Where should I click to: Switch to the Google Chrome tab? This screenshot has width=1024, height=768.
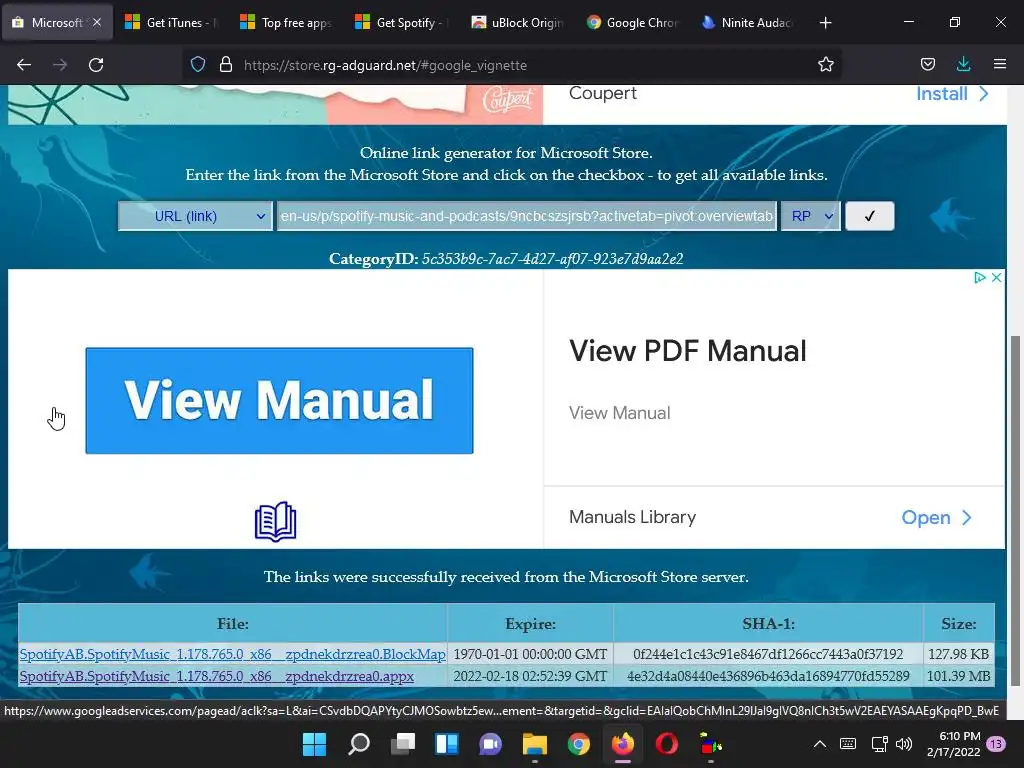tap(632, 23)
